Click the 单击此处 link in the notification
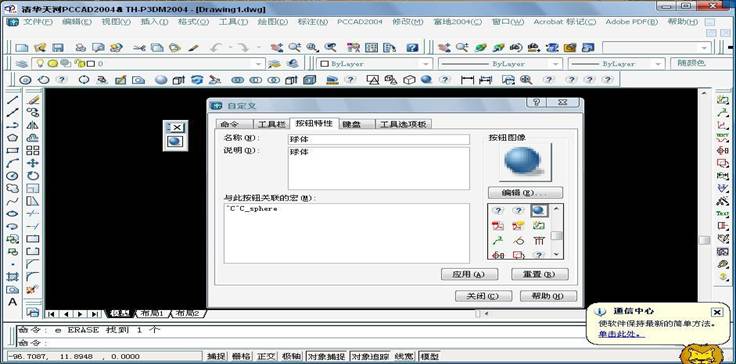 621,334
